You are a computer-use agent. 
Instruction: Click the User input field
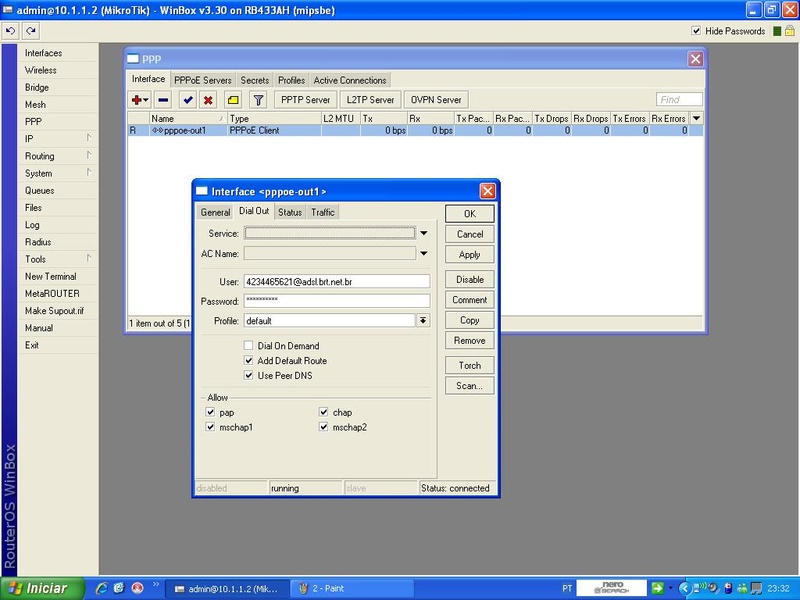tap(337, 281)
